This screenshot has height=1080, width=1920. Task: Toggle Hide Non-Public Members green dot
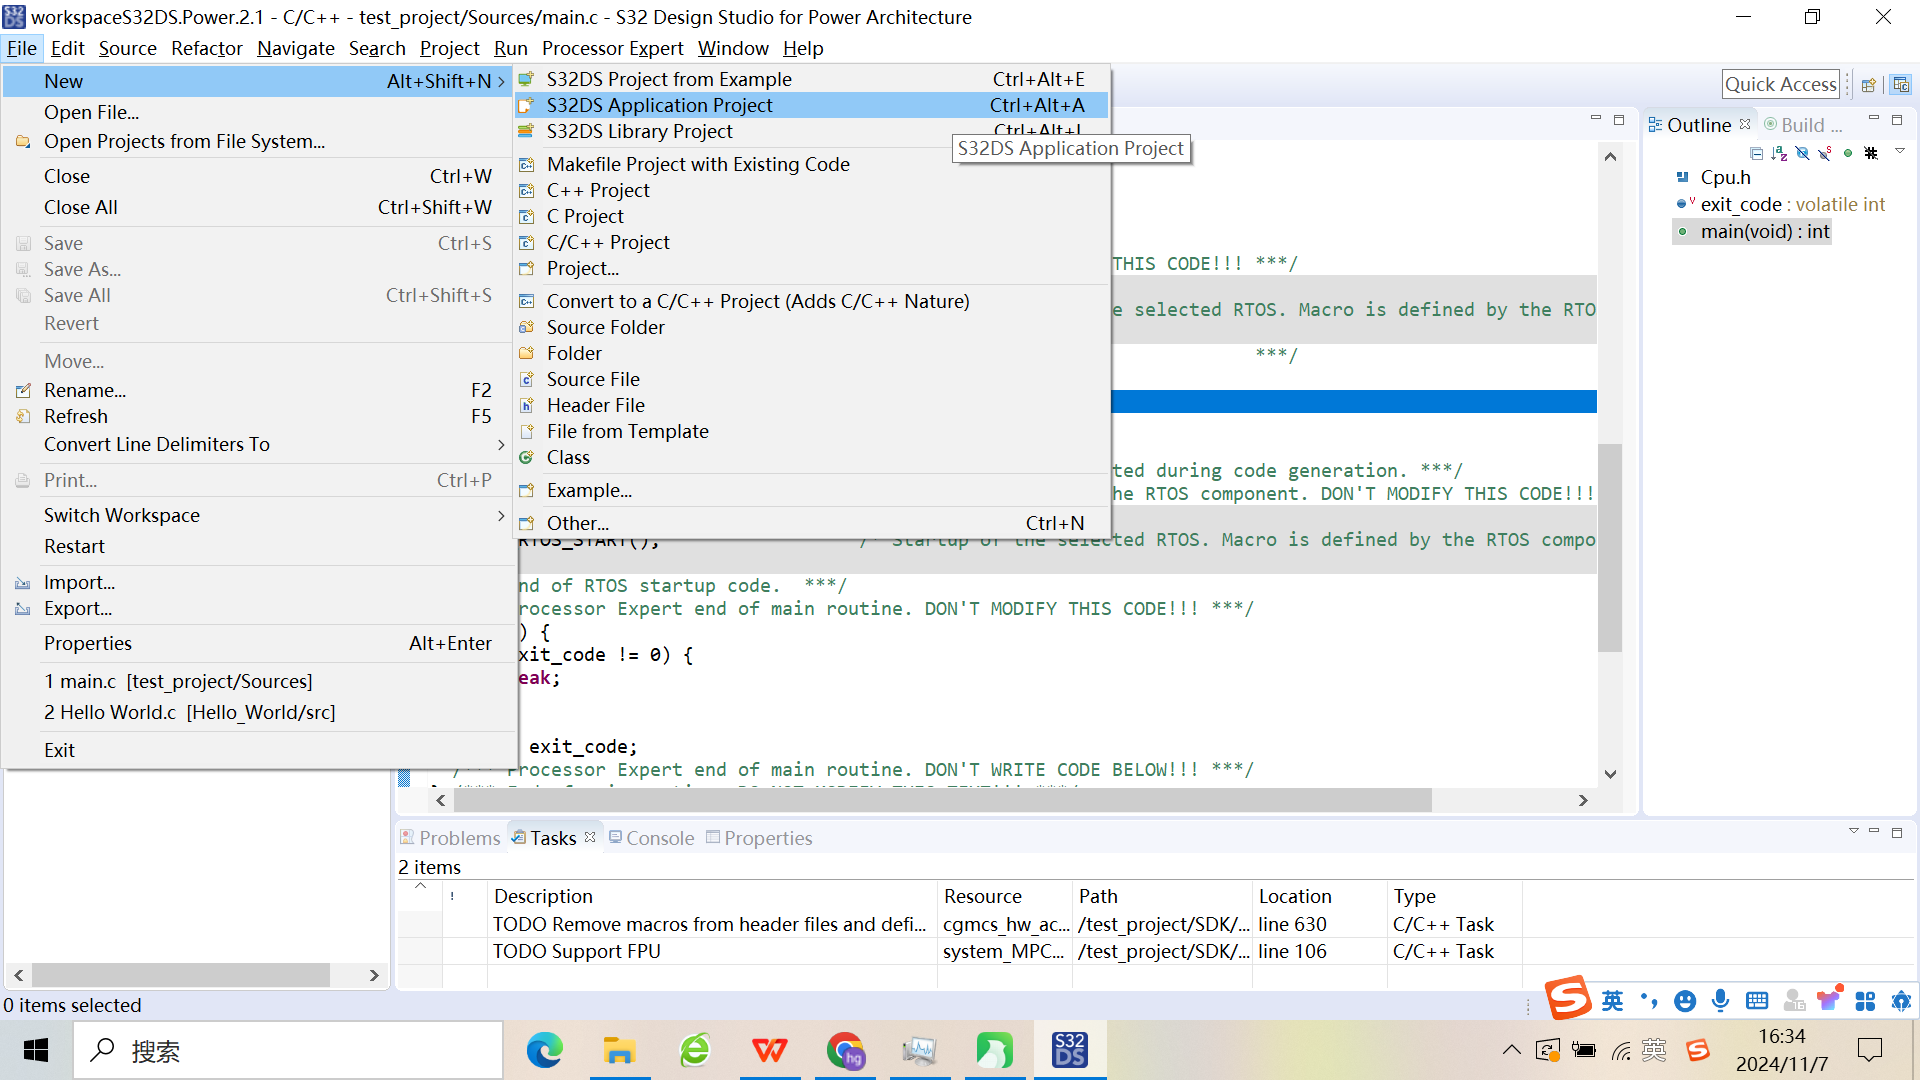(1848, 153)
